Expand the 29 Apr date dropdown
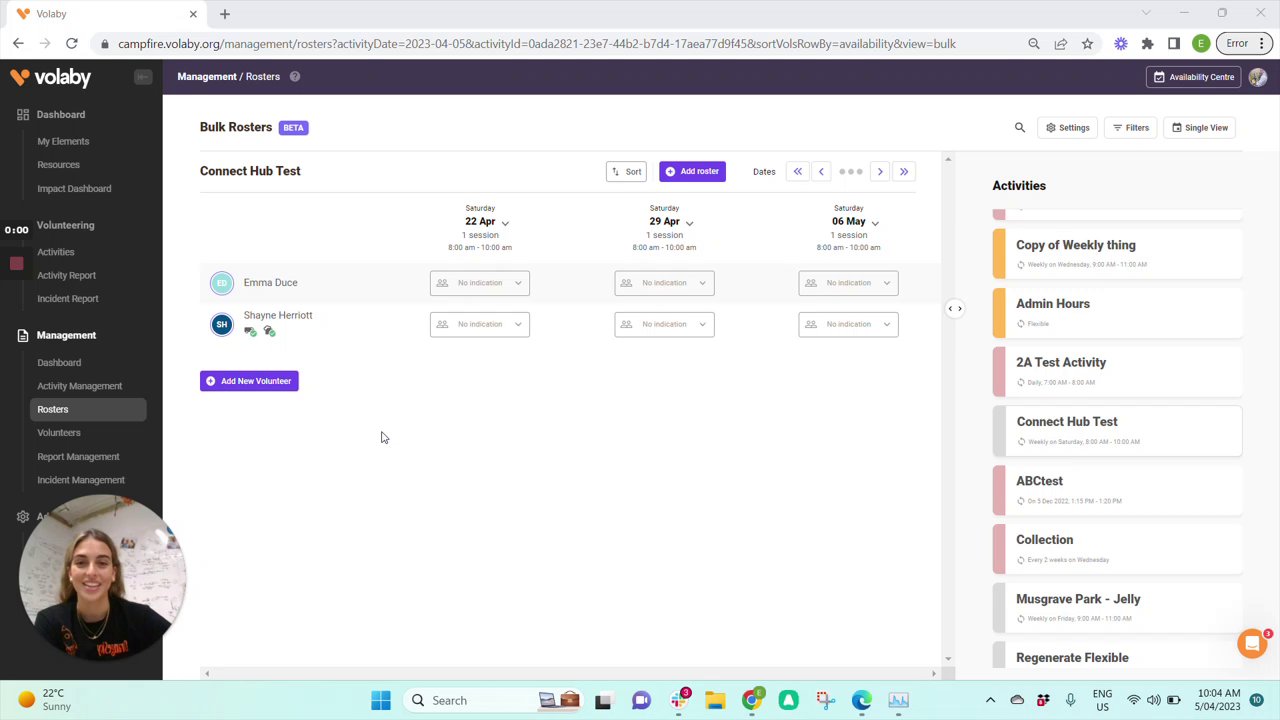Viewport: 1280px width, 720px height. [689, 222]
